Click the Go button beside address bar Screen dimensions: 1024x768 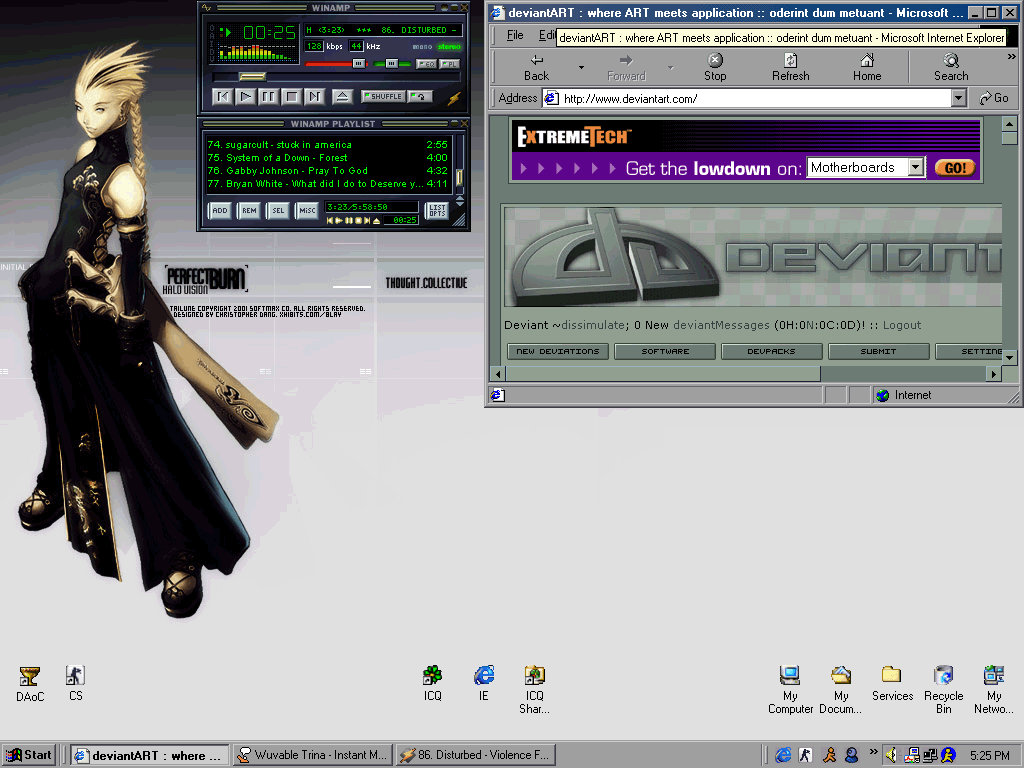pos(993,99)
